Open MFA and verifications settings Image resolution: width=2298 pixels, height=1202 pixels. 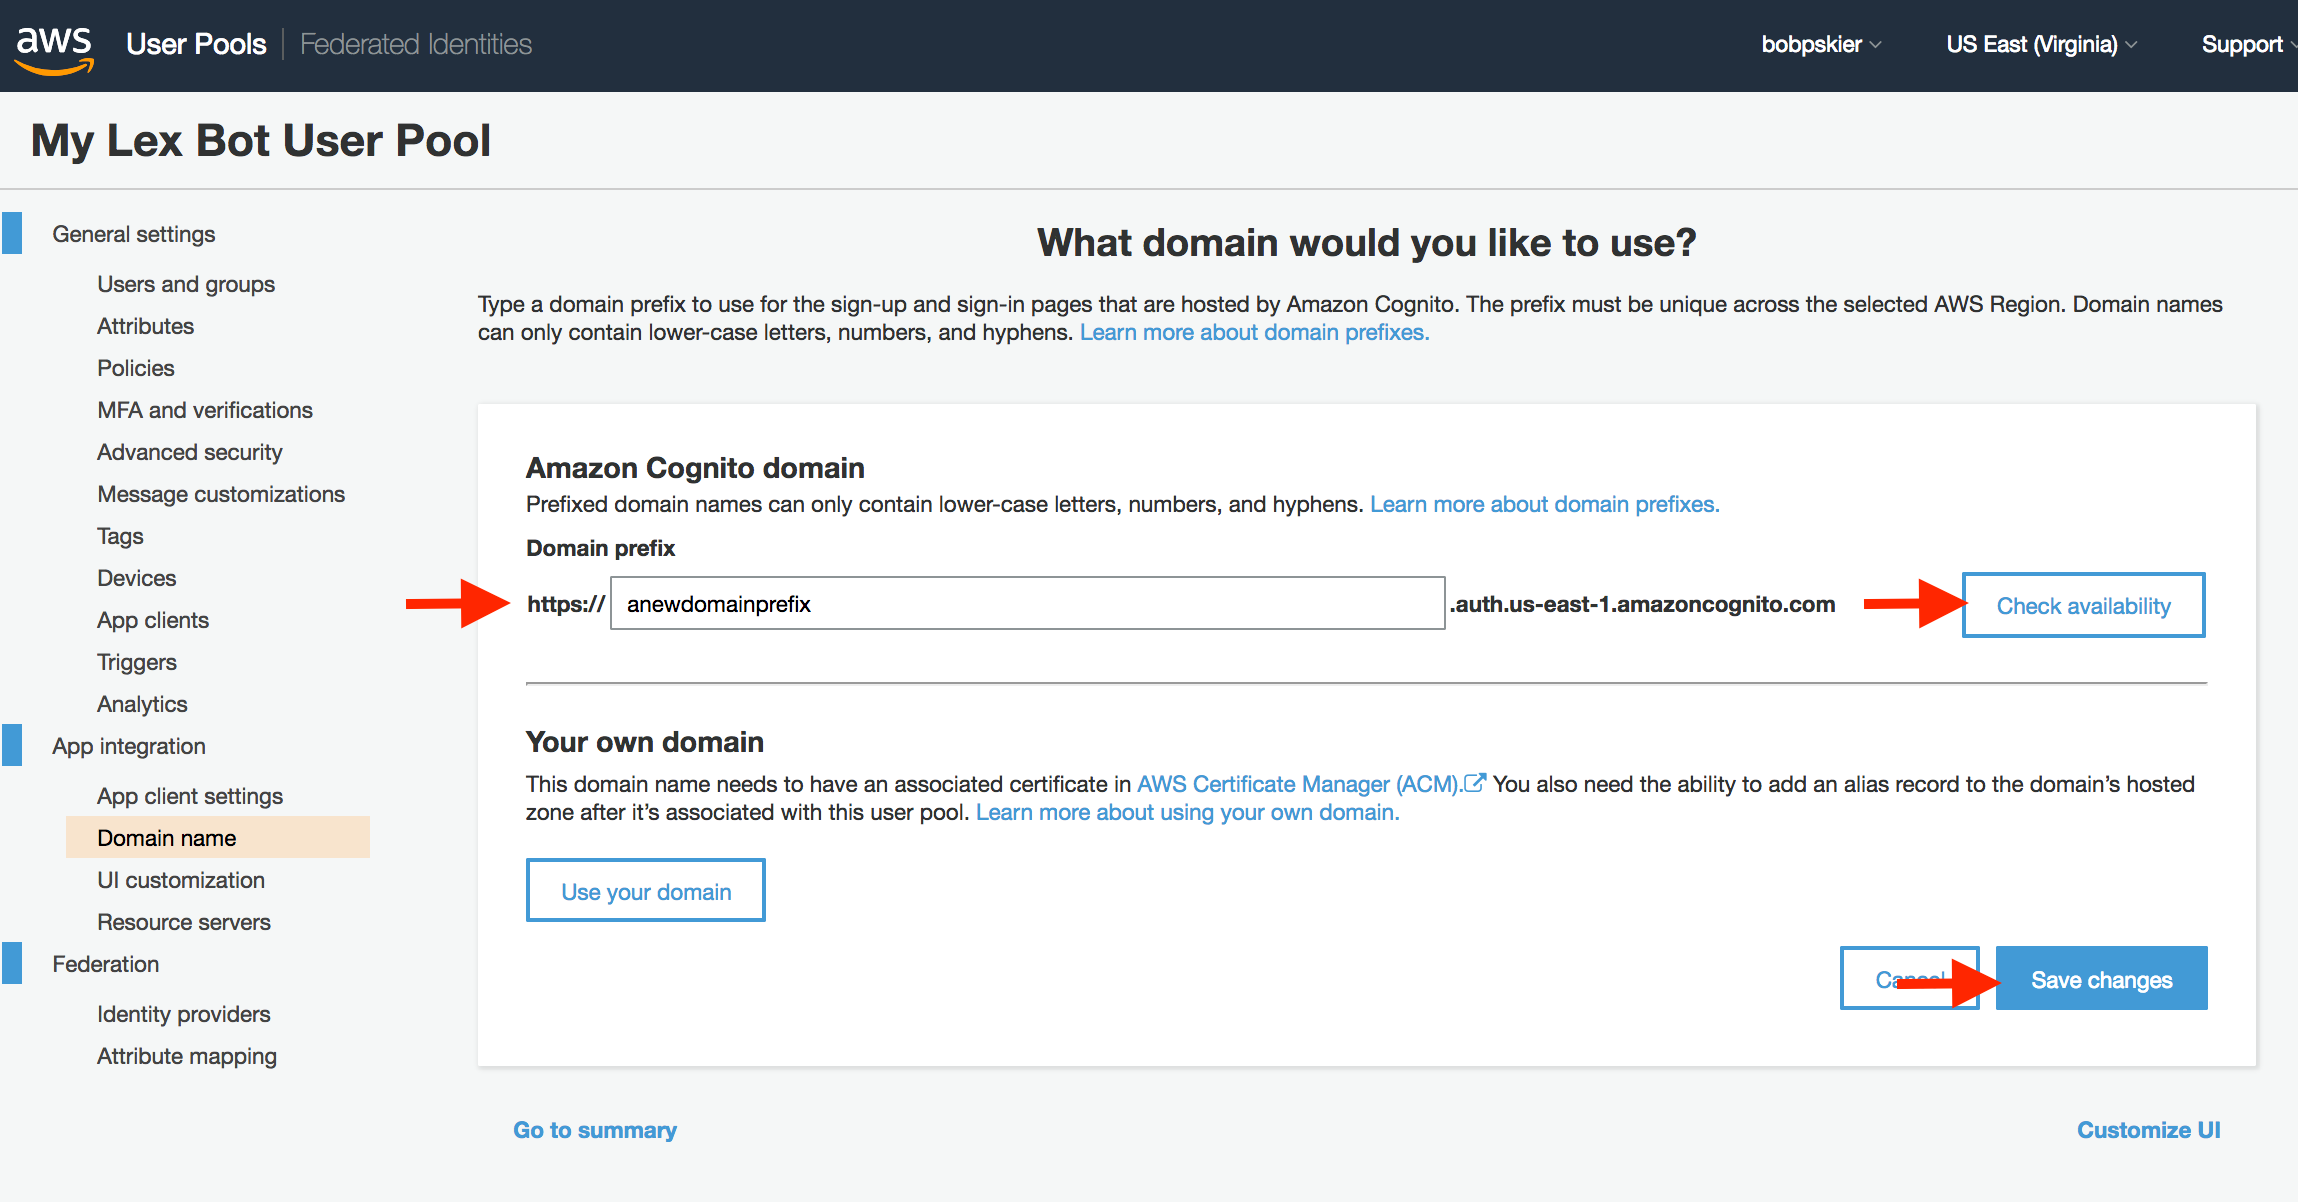[x=205, y=410]
